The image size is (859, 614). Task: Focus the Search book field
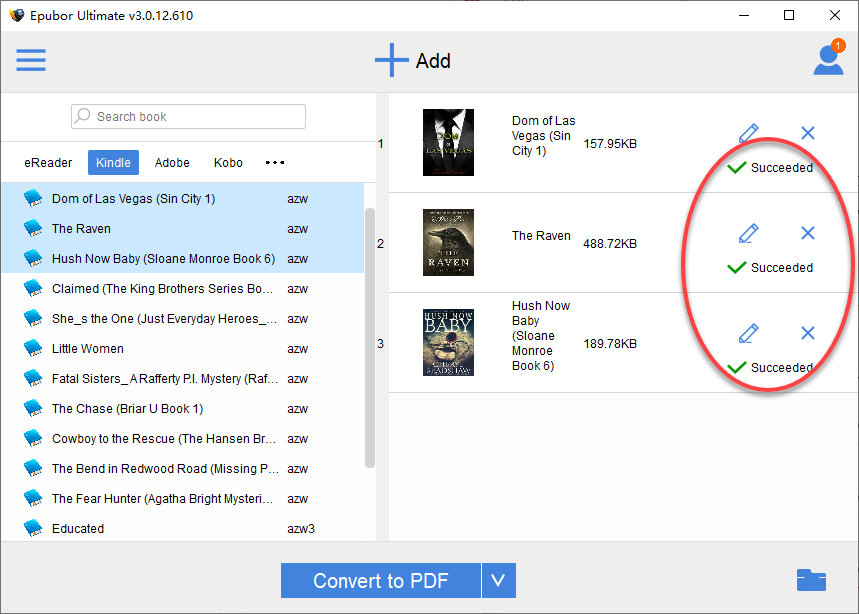[x=188, y=117]
